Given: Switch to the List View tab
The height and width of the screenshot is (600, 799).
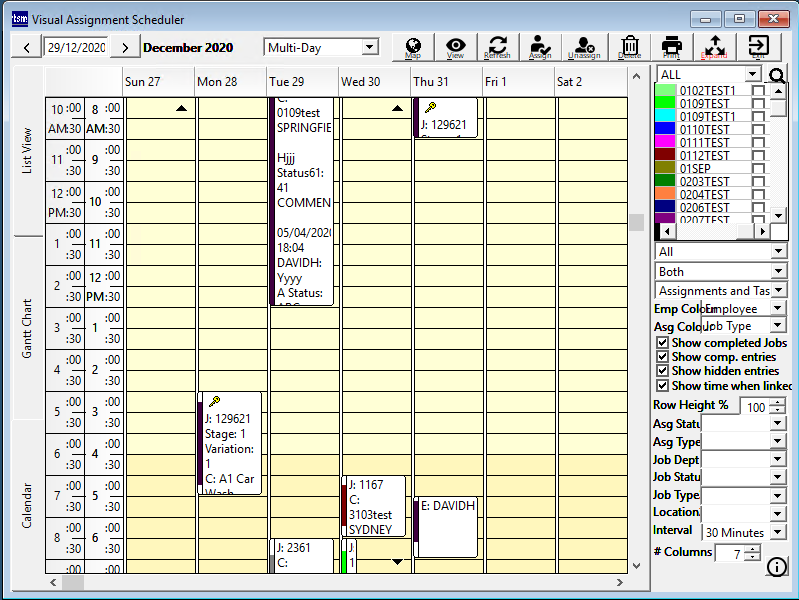Looking at the screenshot, I should pyautogui.click(x=27, y=150).
